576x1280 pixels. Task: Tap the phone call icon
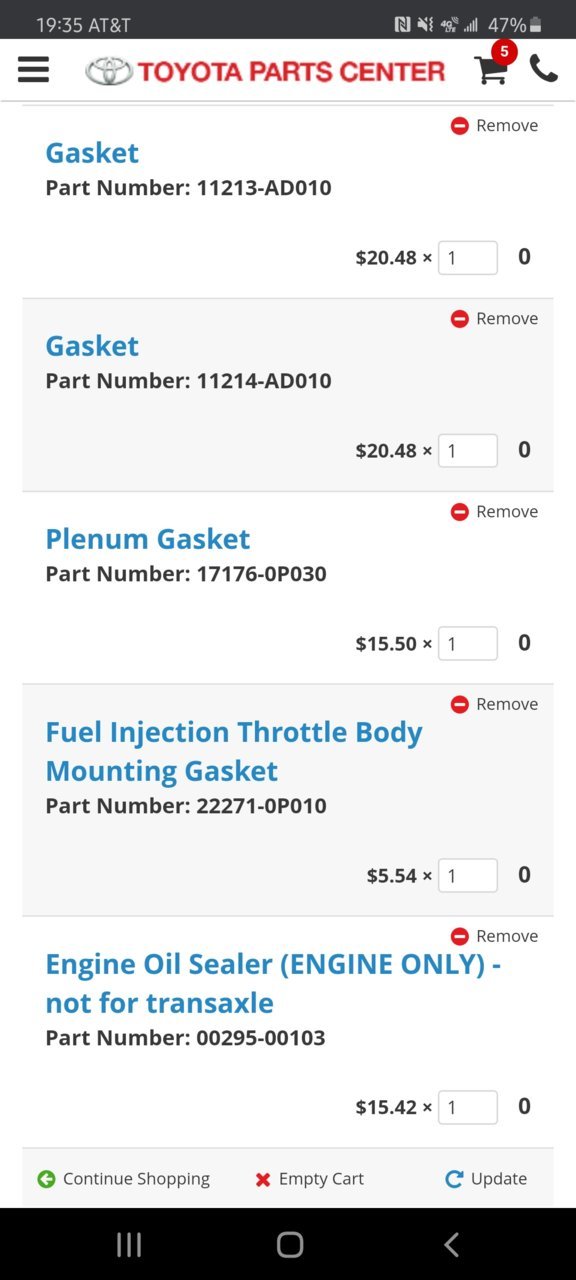(544, 69)
